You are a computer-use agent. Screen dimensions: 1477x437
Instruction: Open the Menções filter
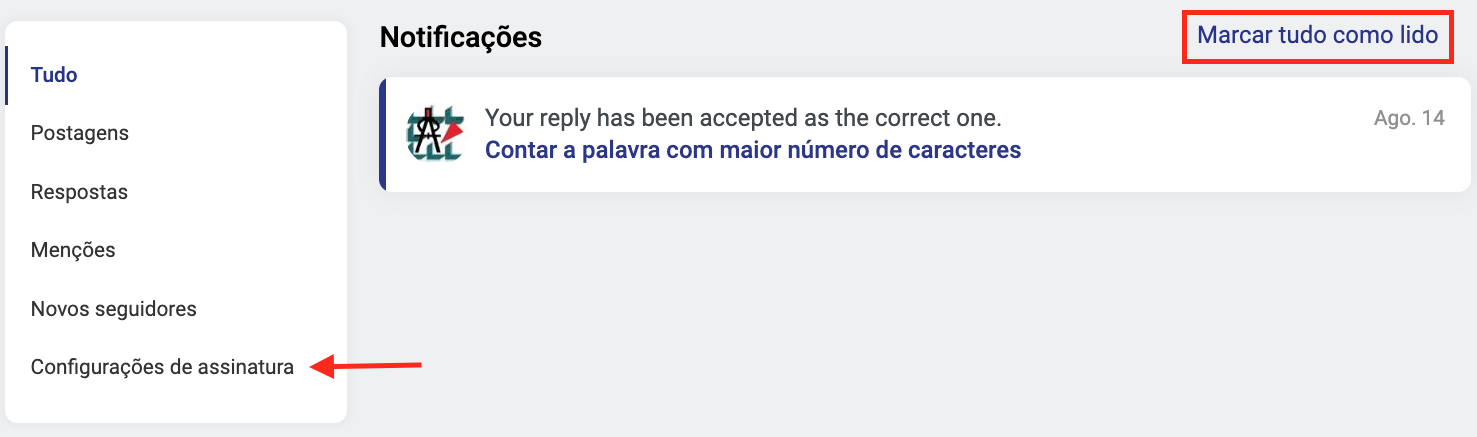tap(73, 250)
